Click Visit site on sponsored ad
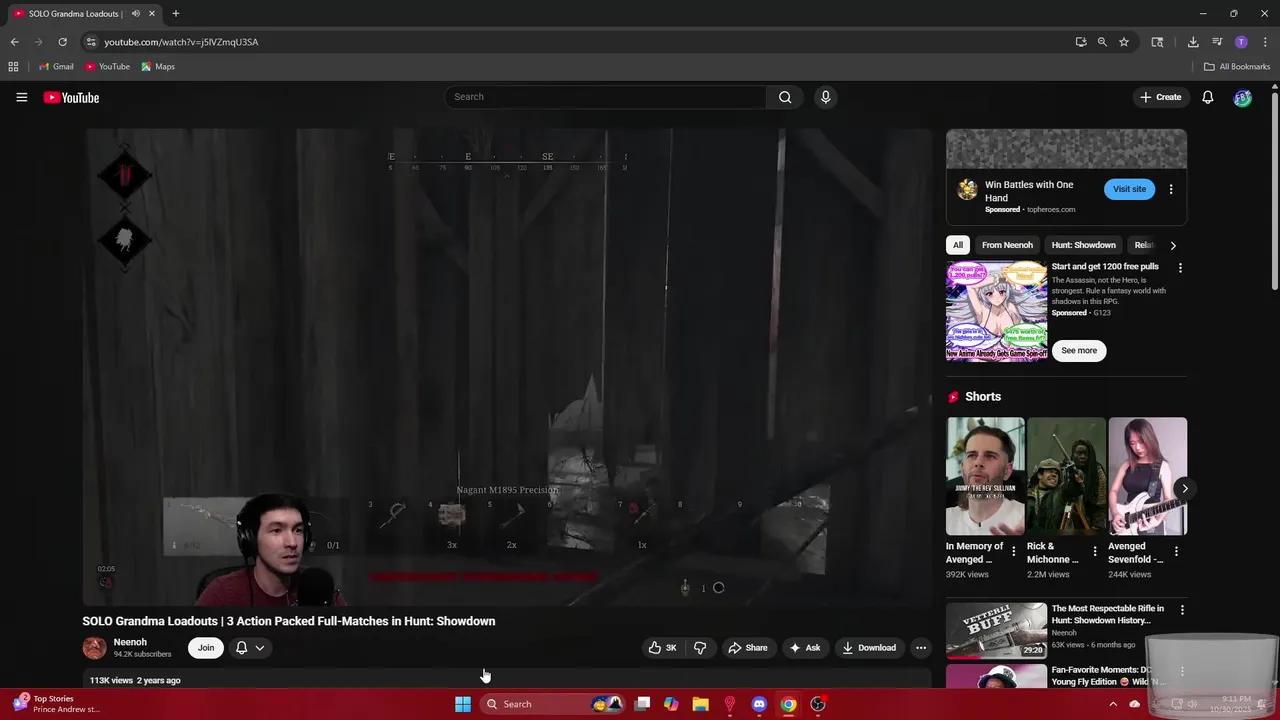Image resolution: width=1280 pixels, height=720 pixels. (1129, 189)
